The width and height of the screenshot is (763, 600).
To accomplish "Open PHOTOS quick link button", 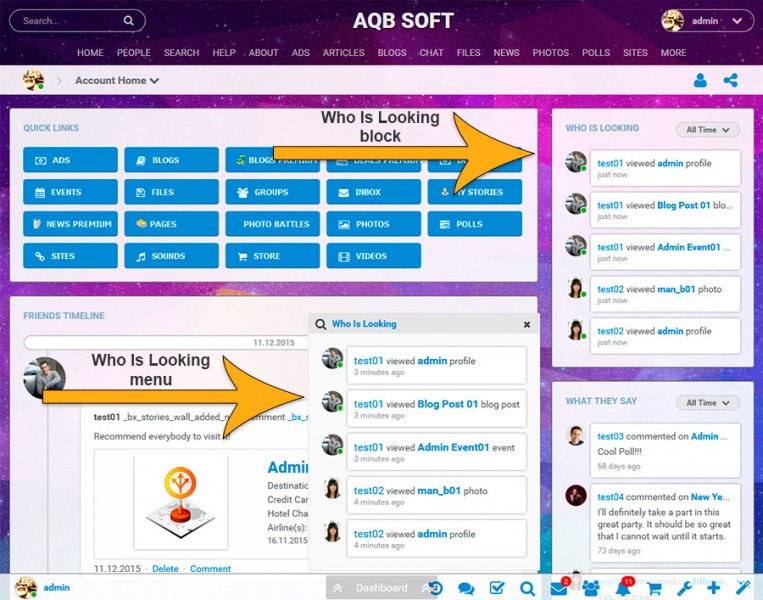I will point(374,224).
